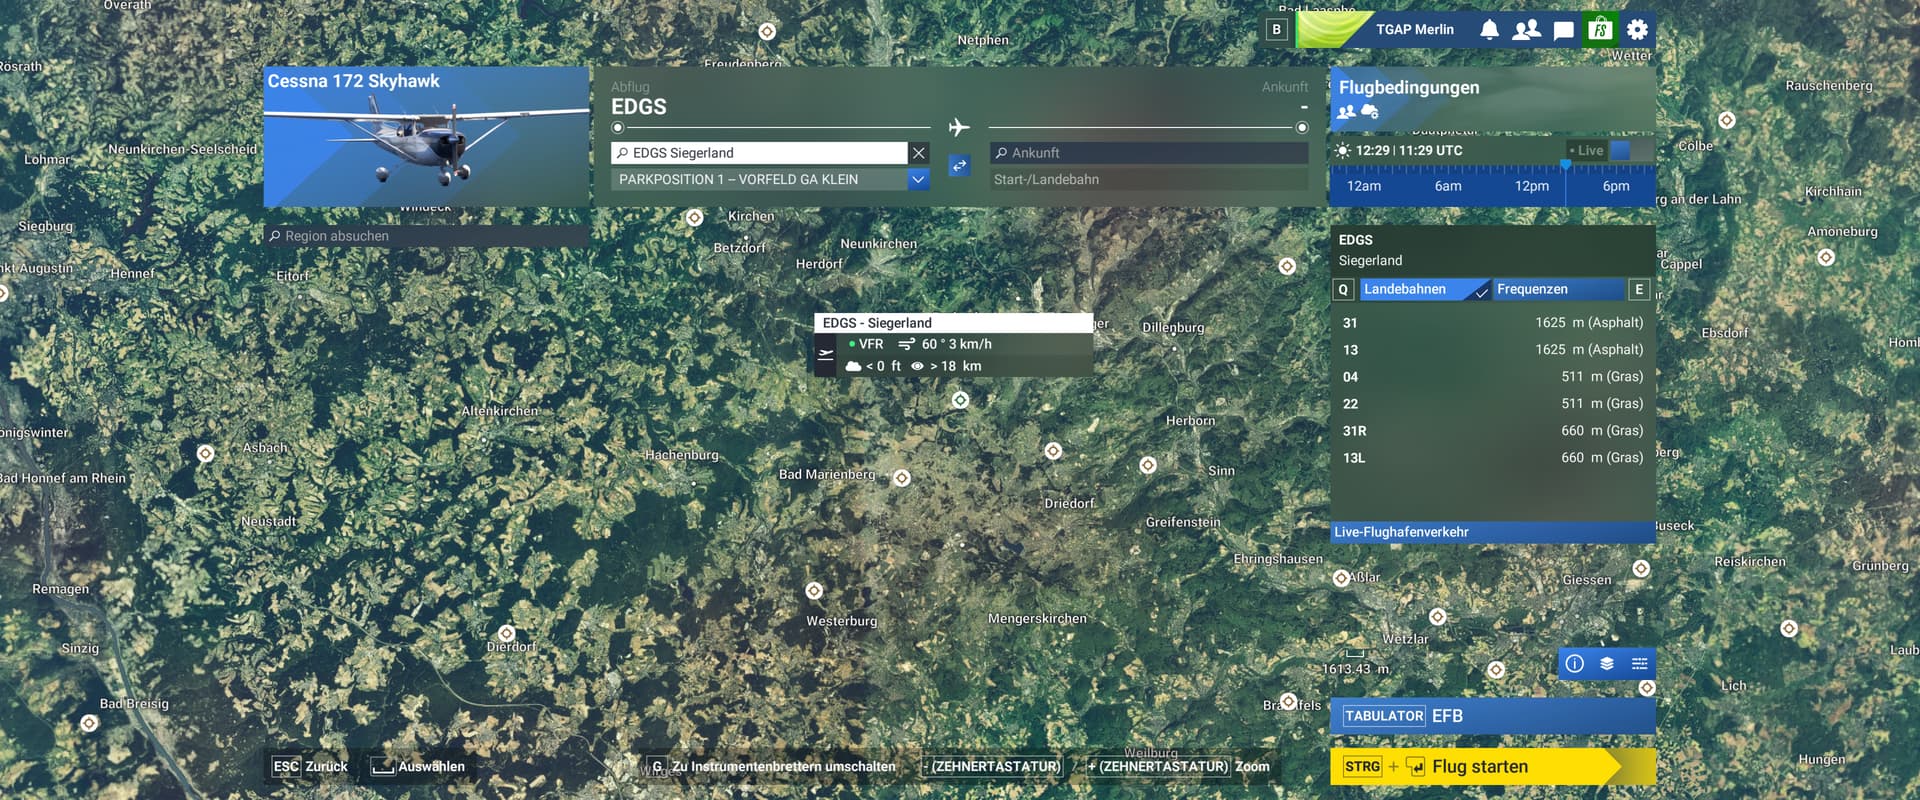Click the weather cloud settings icon

click(x=1370, y=112)
